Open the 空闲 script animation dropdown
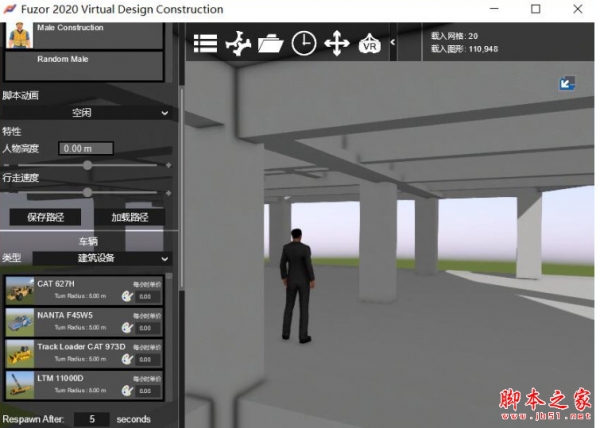The width and height of the screenshot is (600, 428). (86, 113)
